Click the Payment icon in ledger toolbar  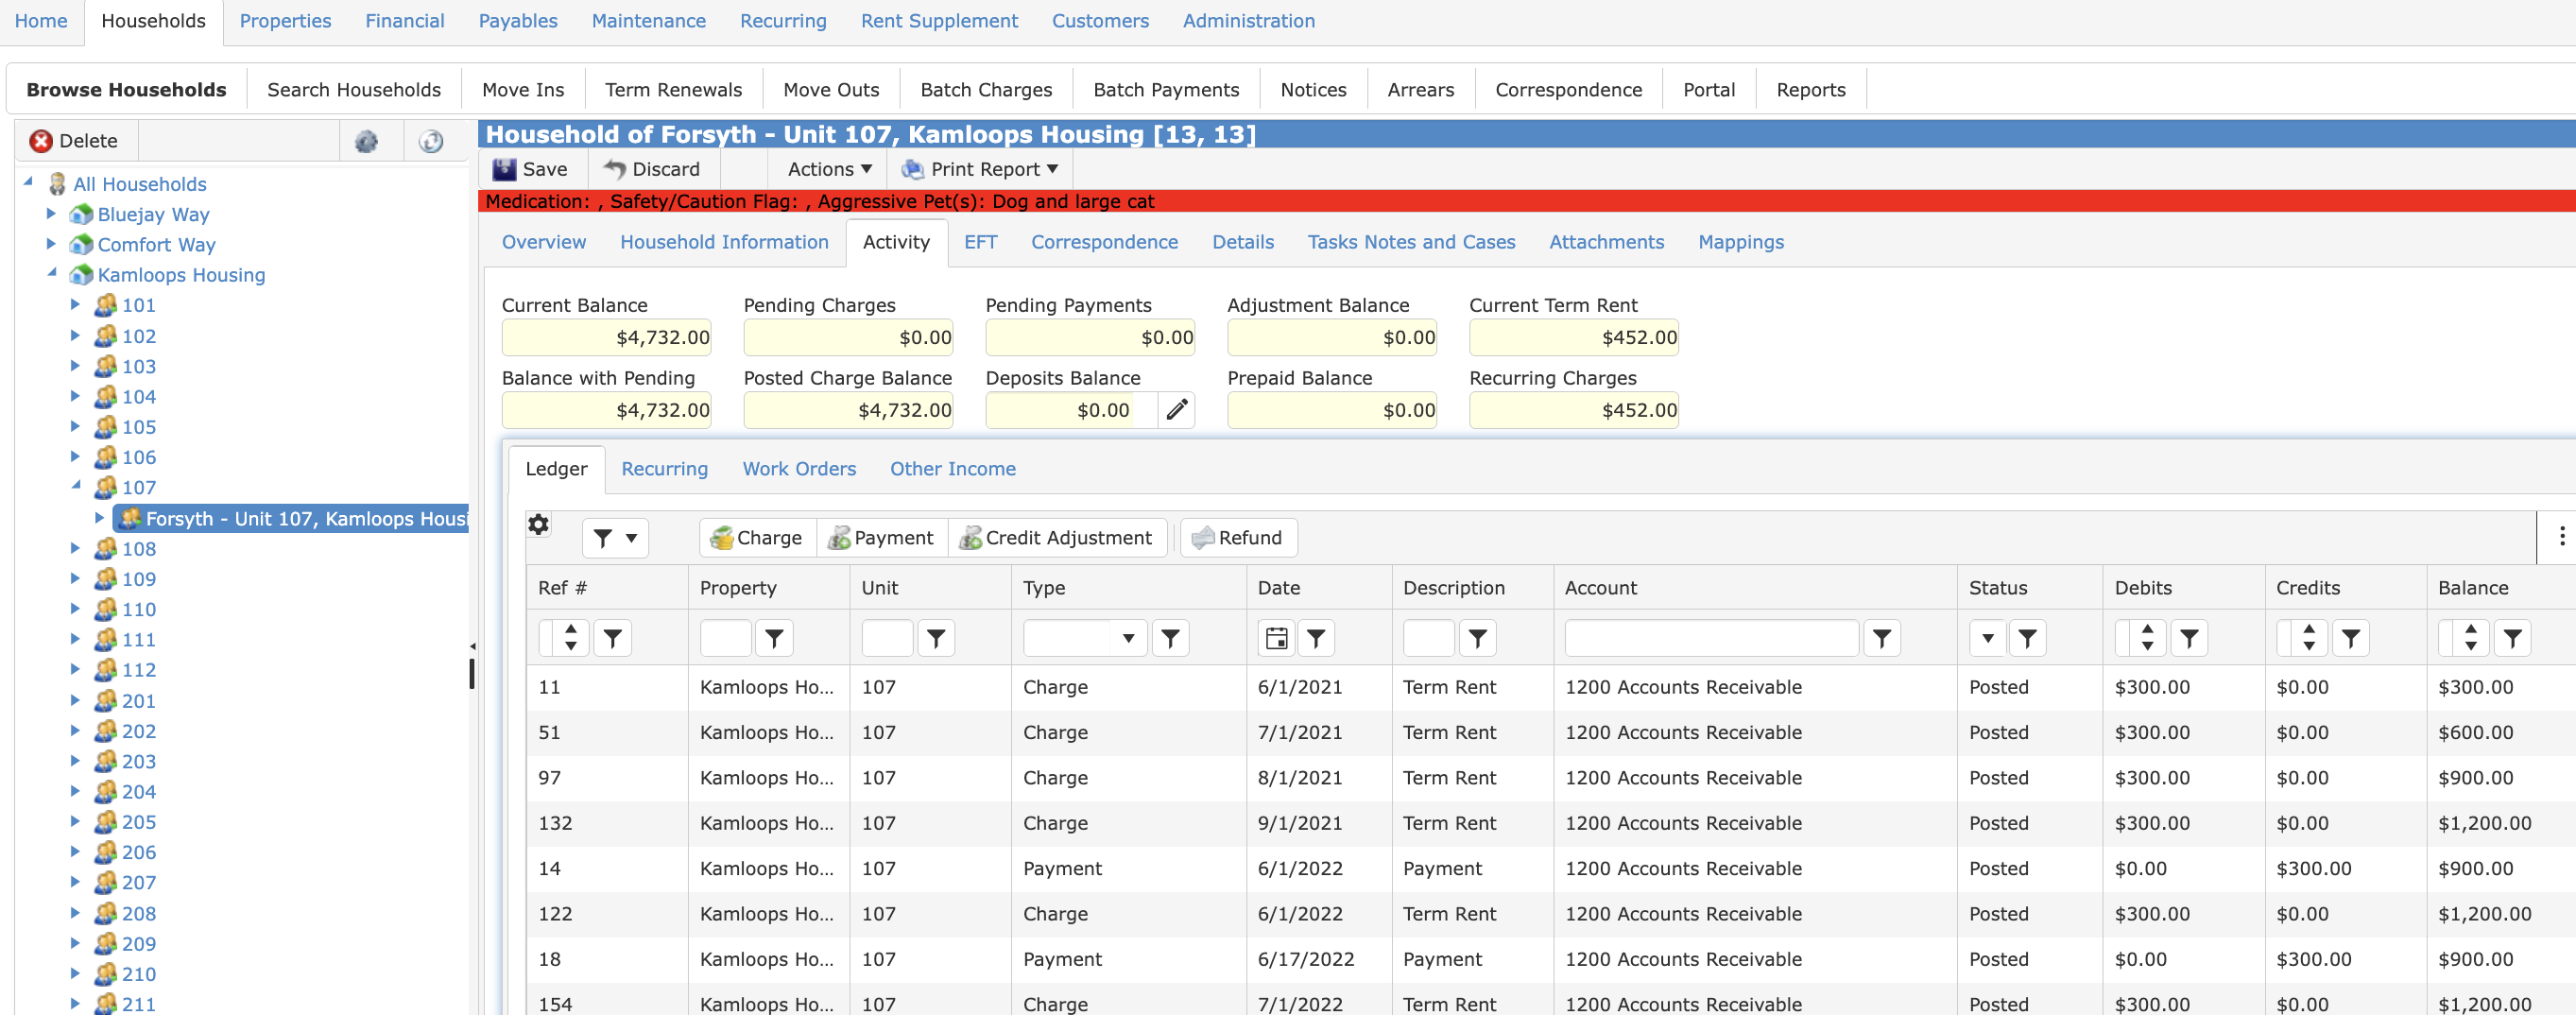tap(839, 538)
